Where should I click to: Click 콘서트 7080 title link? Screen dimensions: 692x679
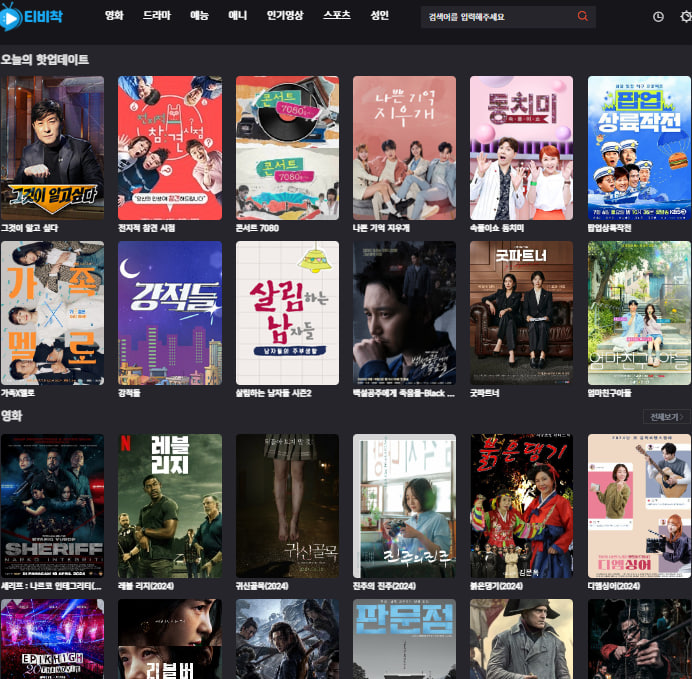(x=257, y=228)
